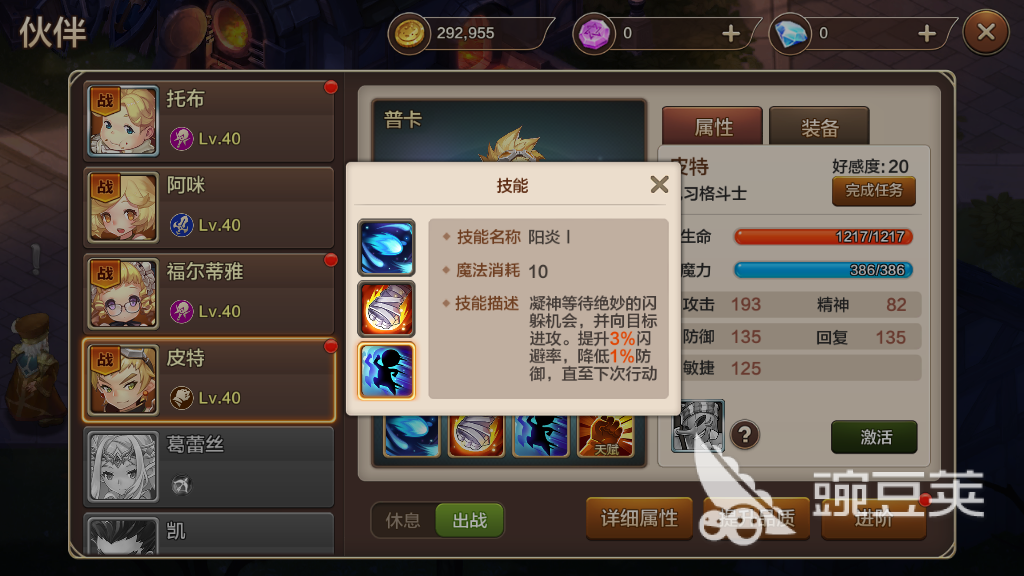
Task: Open 详细属性 detailed attributes
Action: click(639, 519)
